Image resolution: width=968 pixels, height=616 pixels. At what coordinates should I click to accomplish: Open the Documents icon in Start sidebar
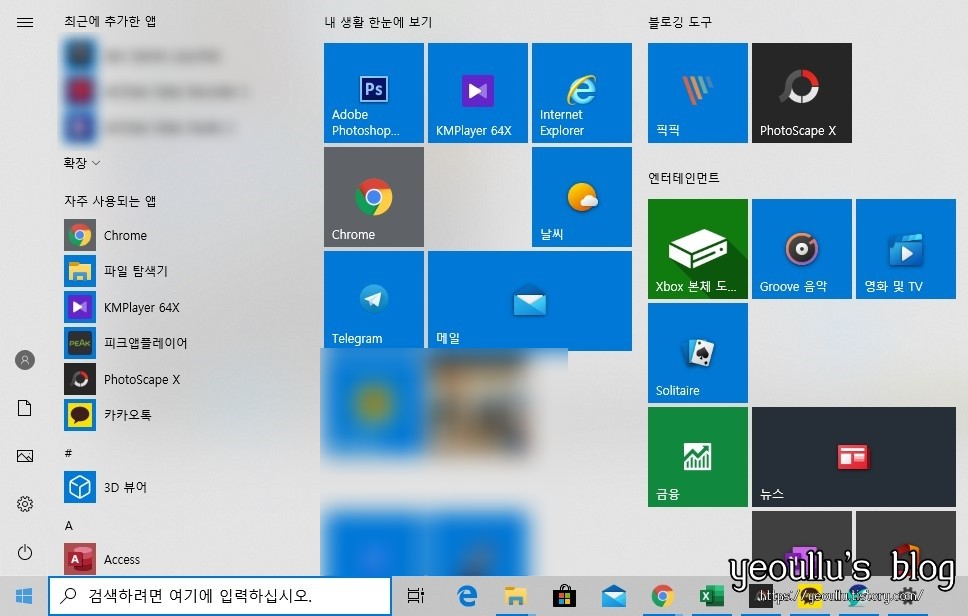25,408
